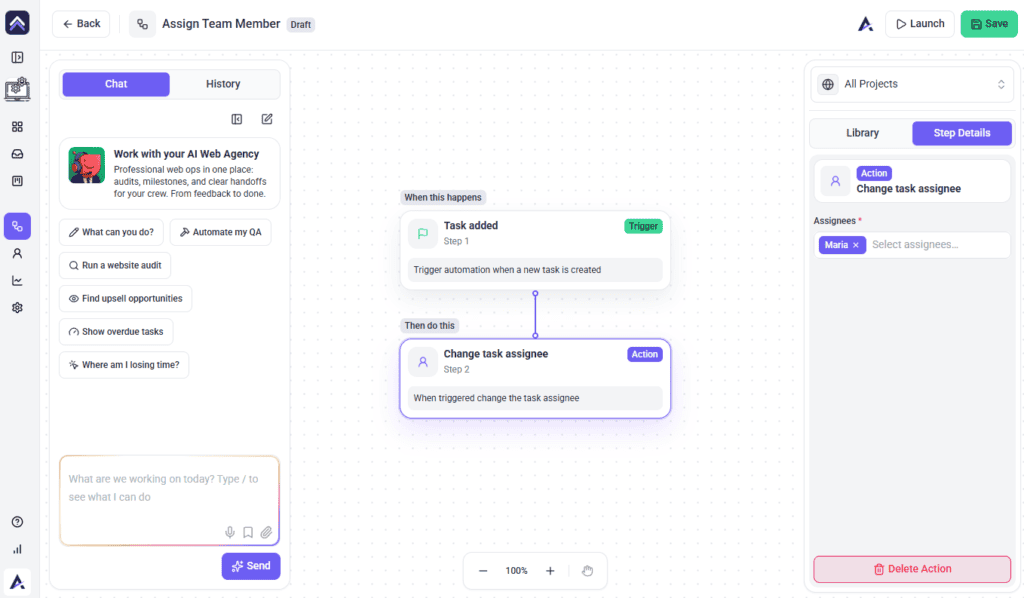Open the reports chart icon in sidebar

click(x=18, y=281)
